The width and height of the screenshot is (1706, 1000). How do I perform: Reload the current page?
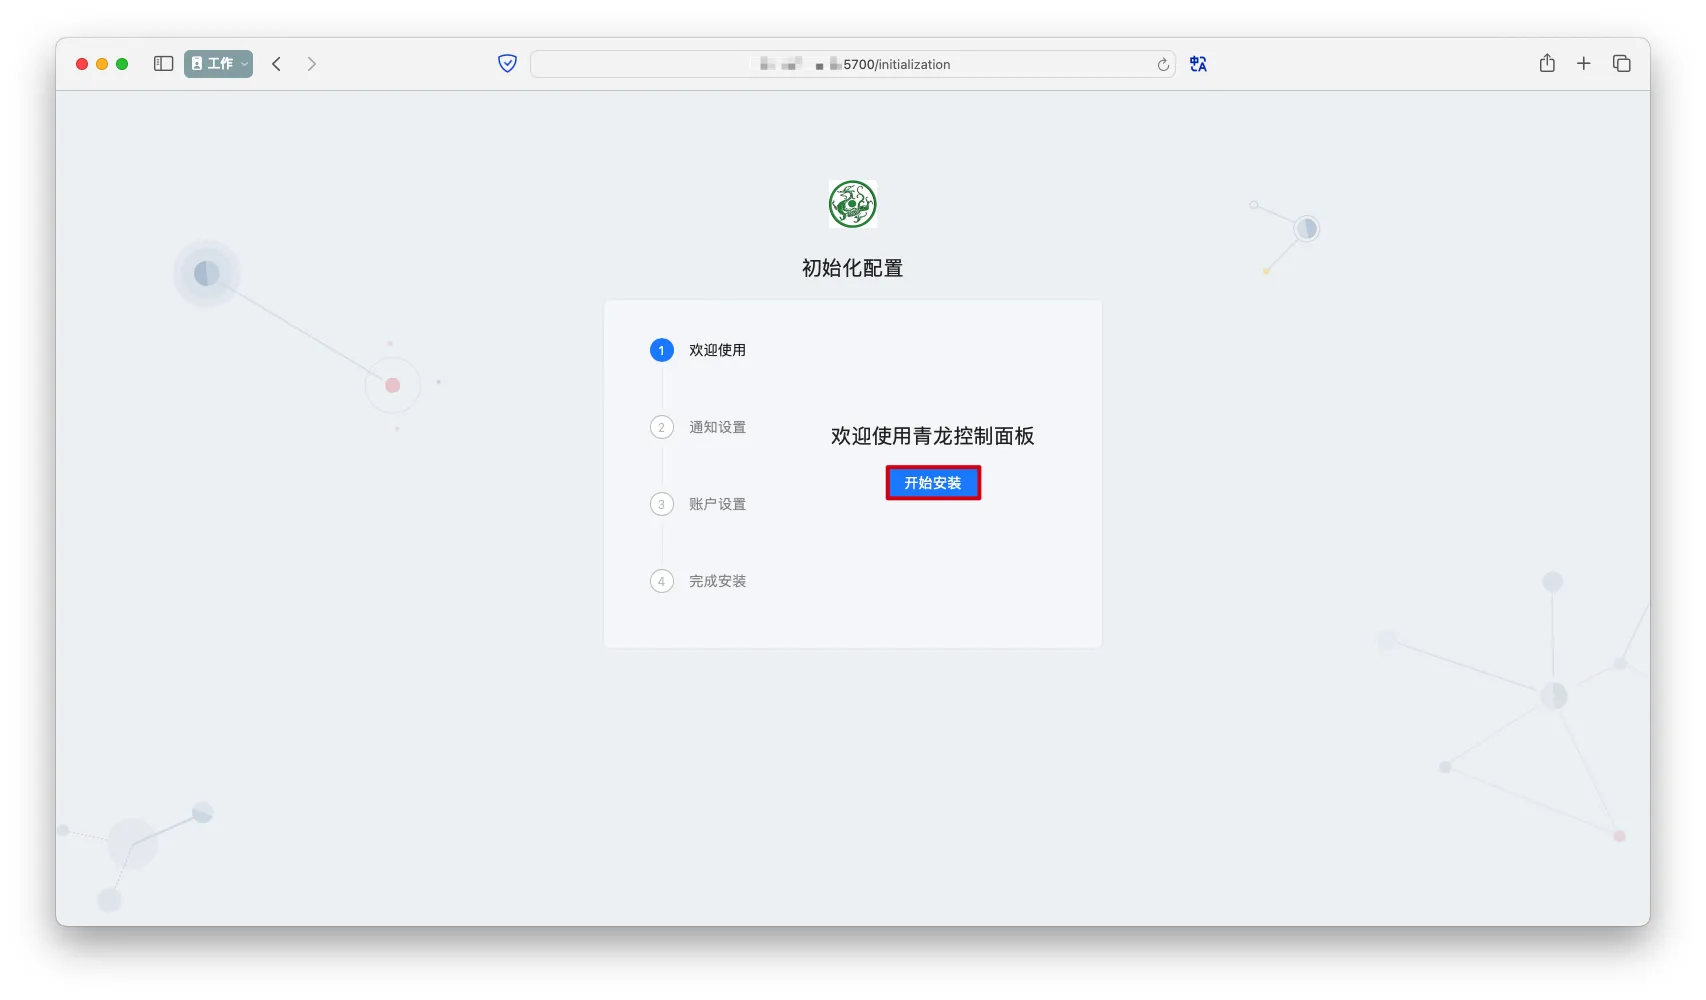1163,65
